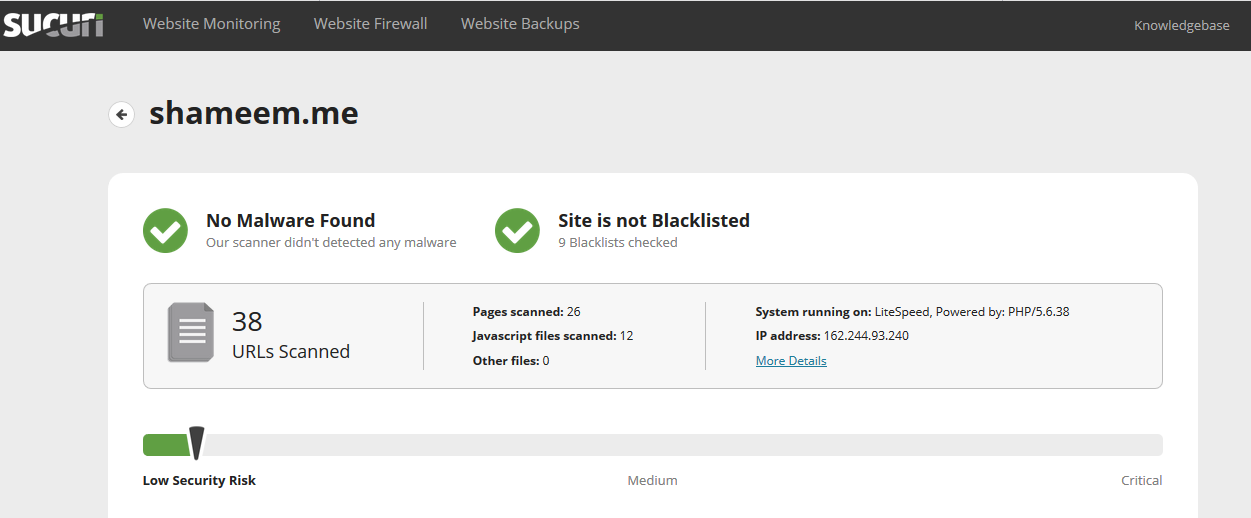Click the shameem.me site heading
The image size is (1251, 518).
pyautogui.click(x=254, y=114)
